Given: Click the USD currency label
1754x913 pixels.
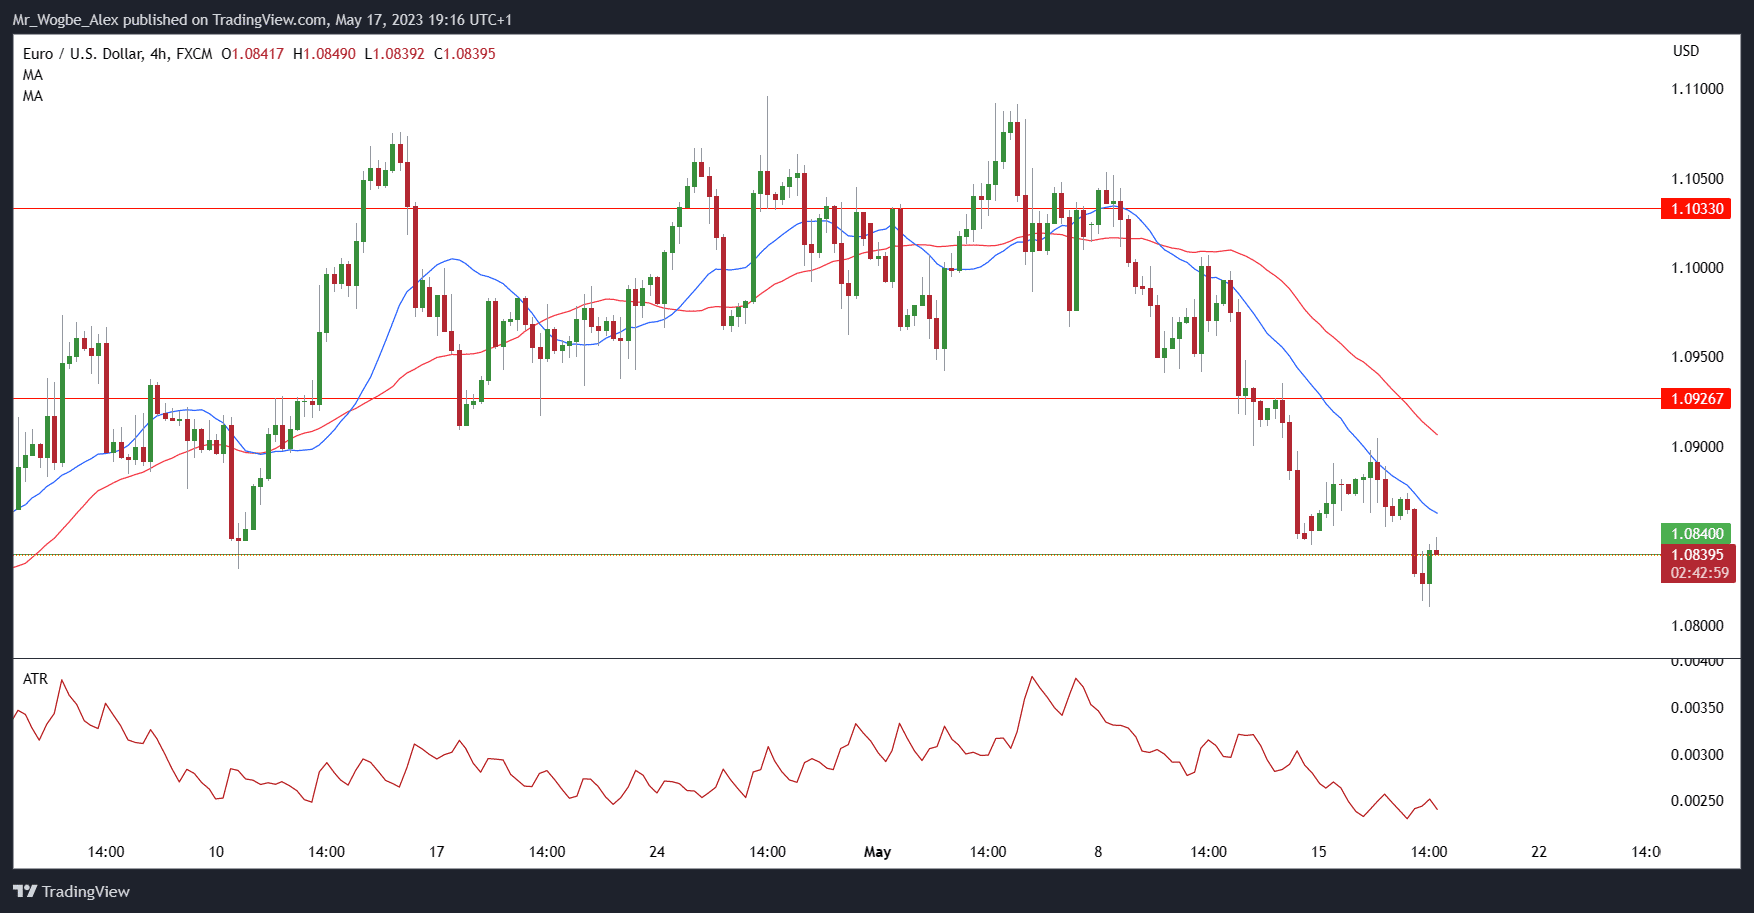Looking at the screenshot, I should pos(1686,51).
